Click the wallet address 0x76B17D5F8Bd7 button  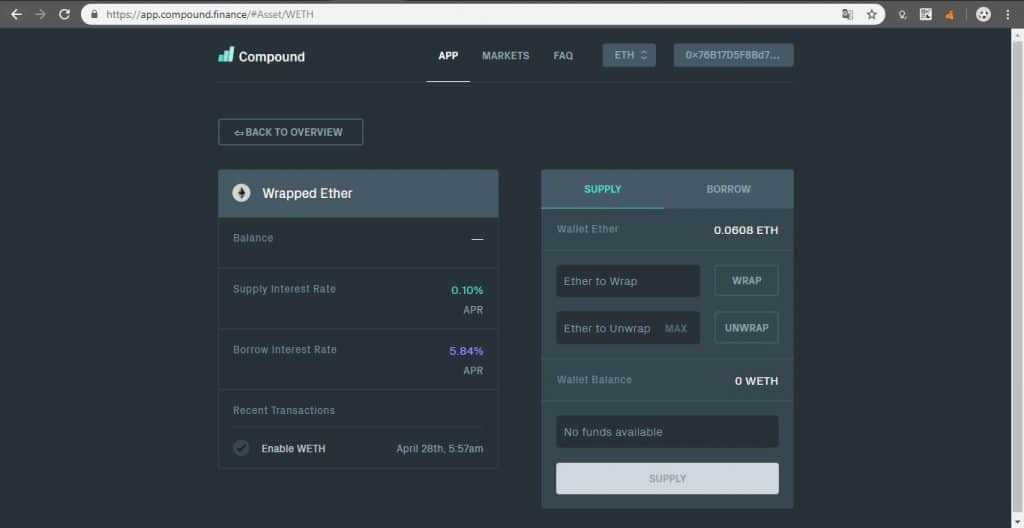tap(733, 56)
